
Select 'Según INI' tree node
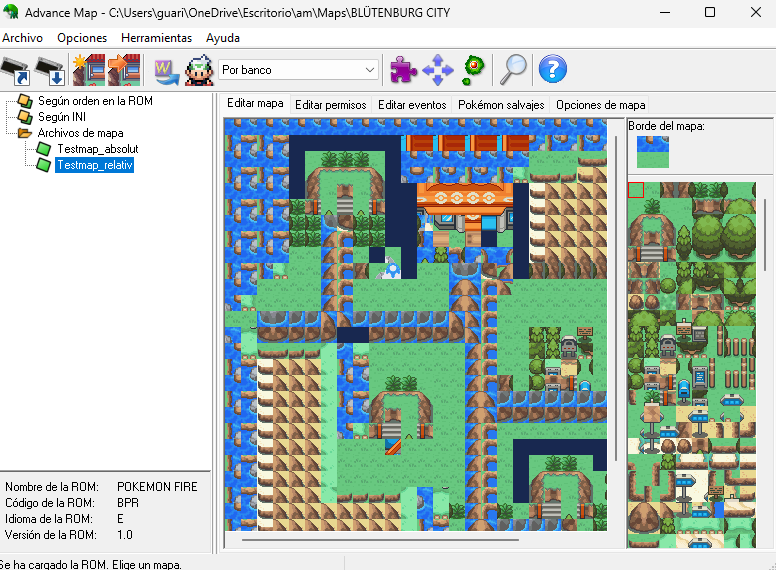pyautogui.click(x=62, y=117)
